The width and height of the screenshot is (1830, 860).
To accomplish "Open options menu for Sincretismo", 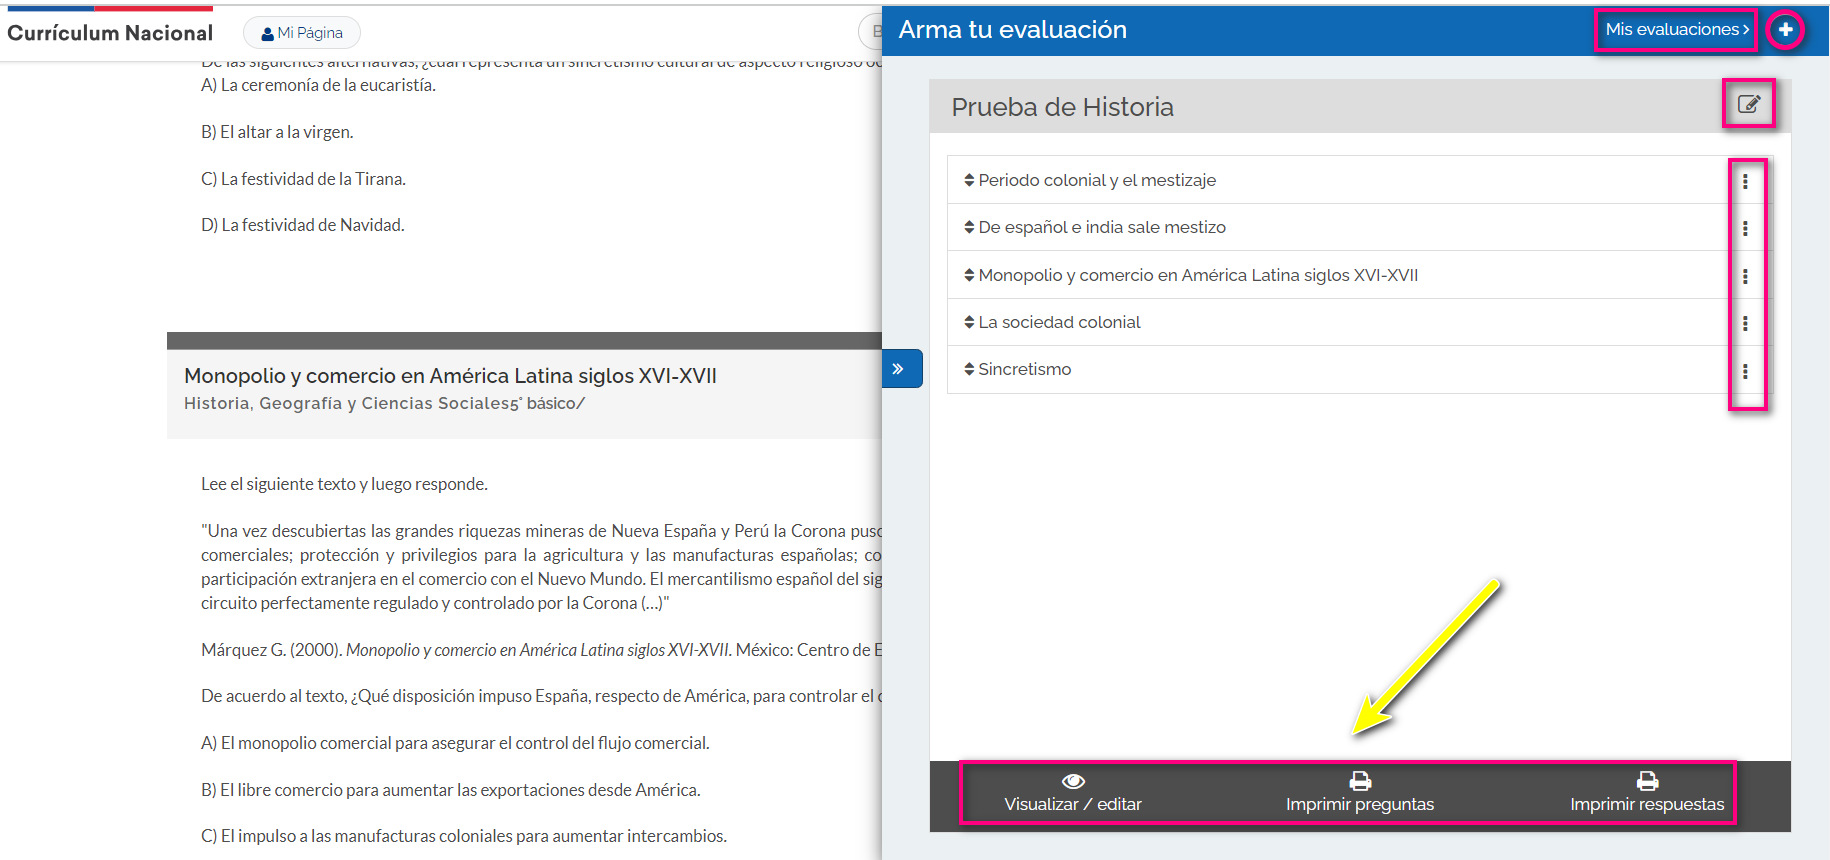I will pyautogui.click(x=1745, y=371).
